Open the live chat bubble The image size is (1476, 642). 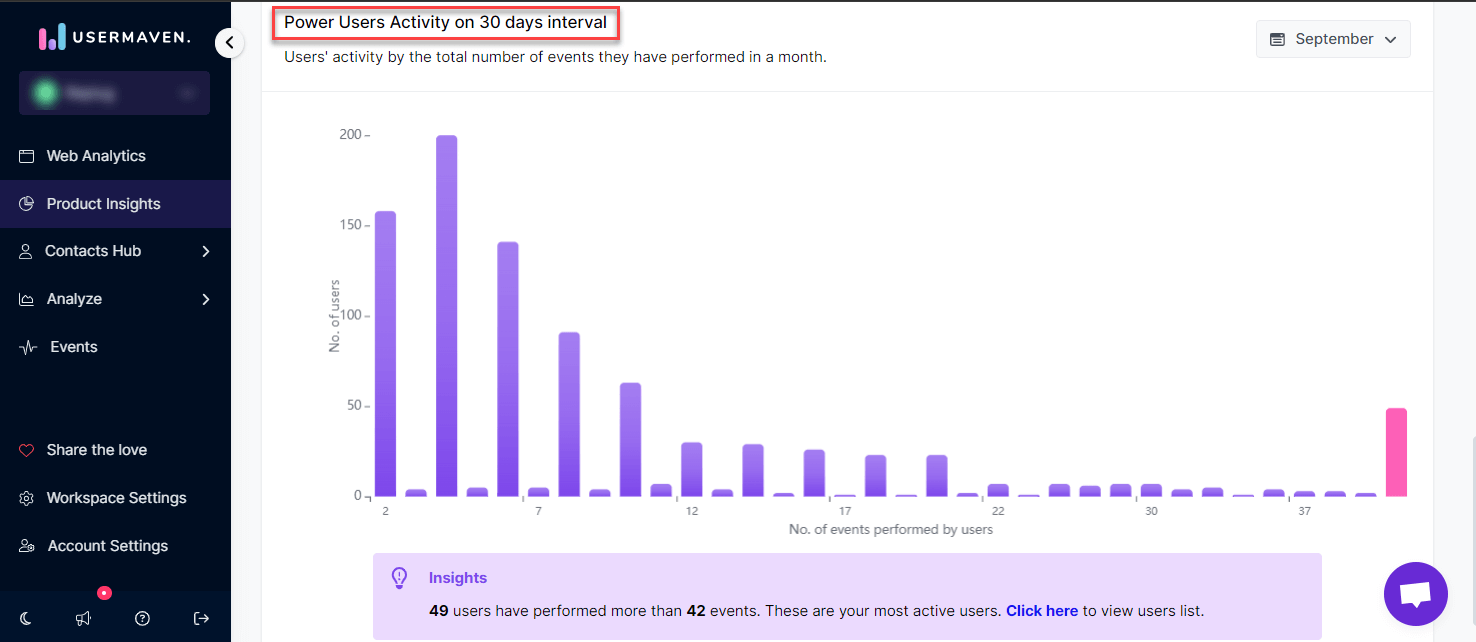click(1415, 593)
